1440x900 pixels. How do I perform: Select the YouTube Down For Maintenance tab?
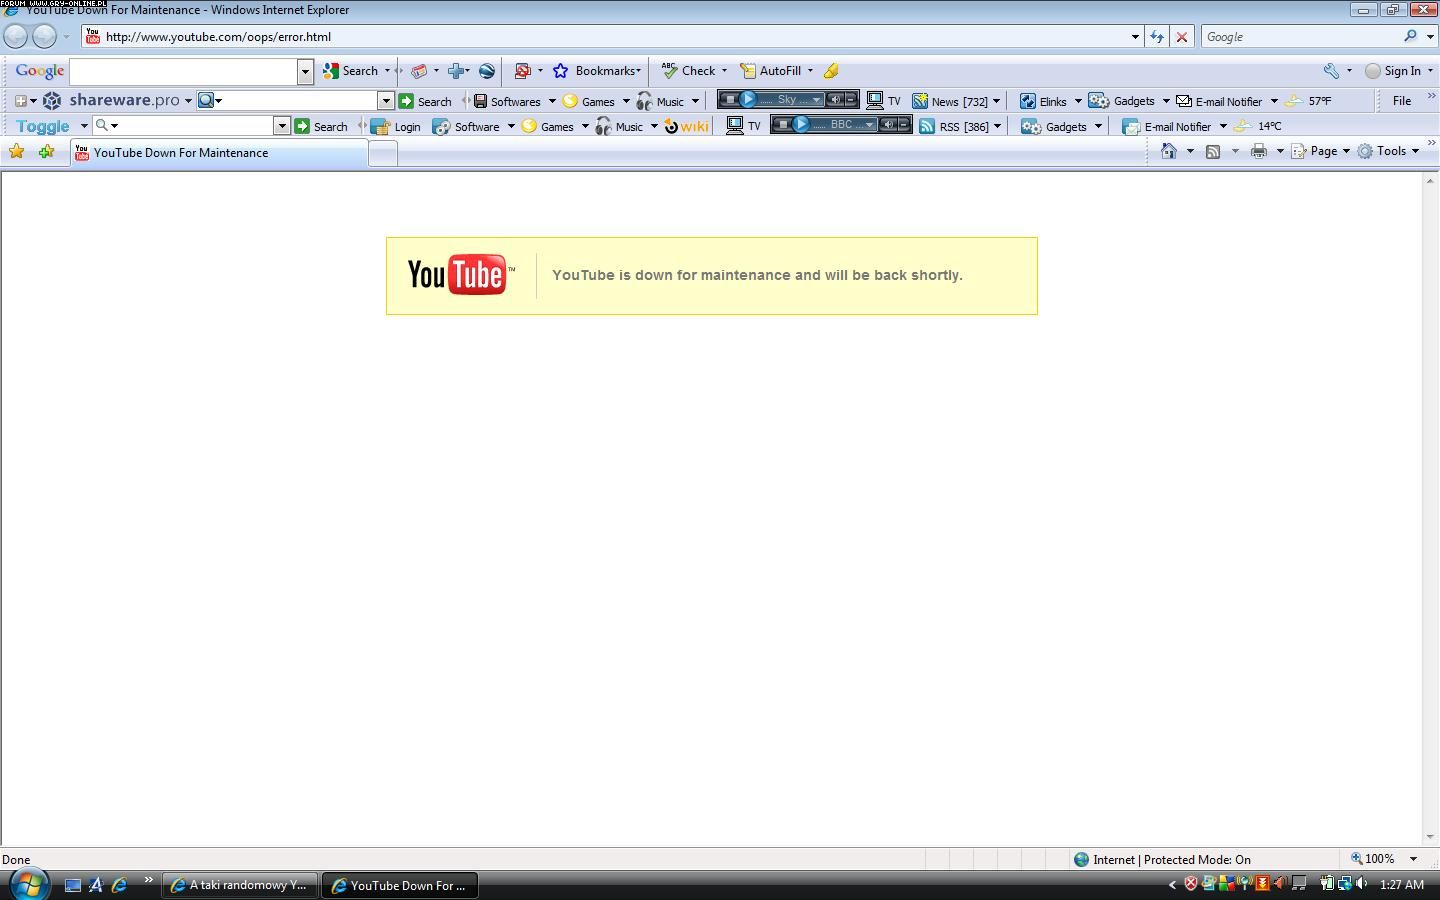pos(218,153)
